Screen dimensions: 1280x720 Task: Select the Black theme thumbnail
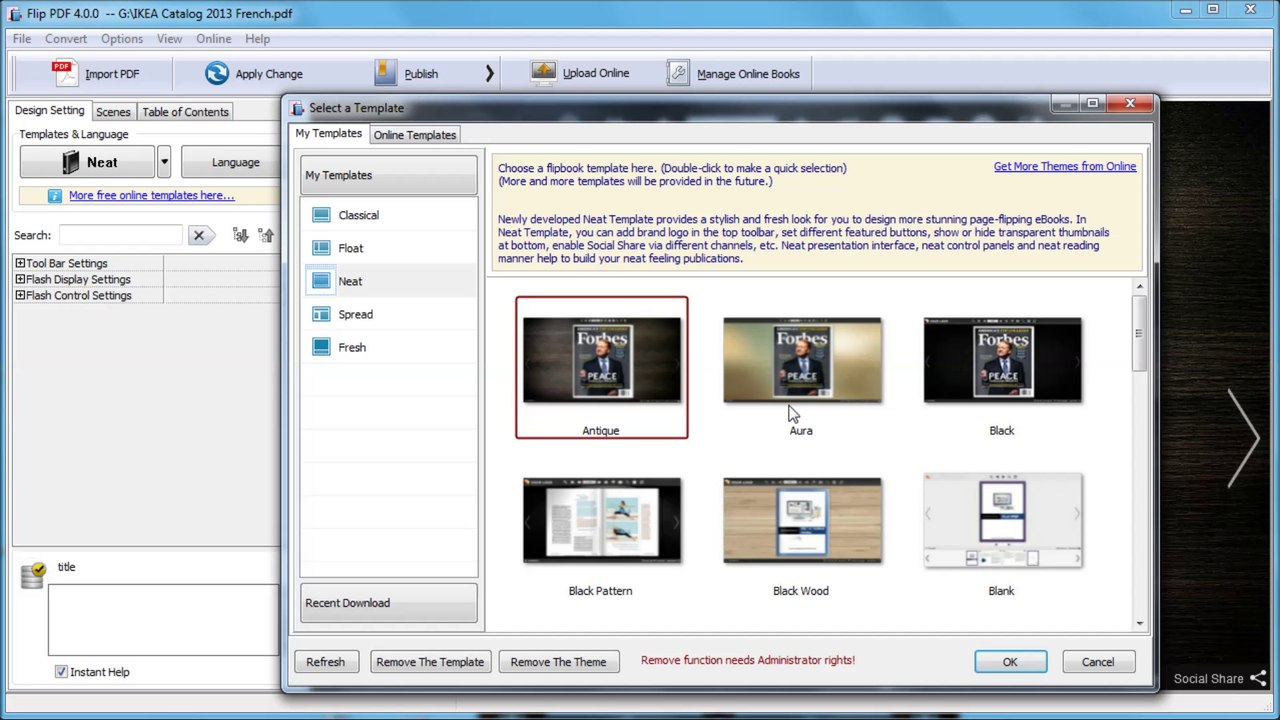coord(1002,361)
